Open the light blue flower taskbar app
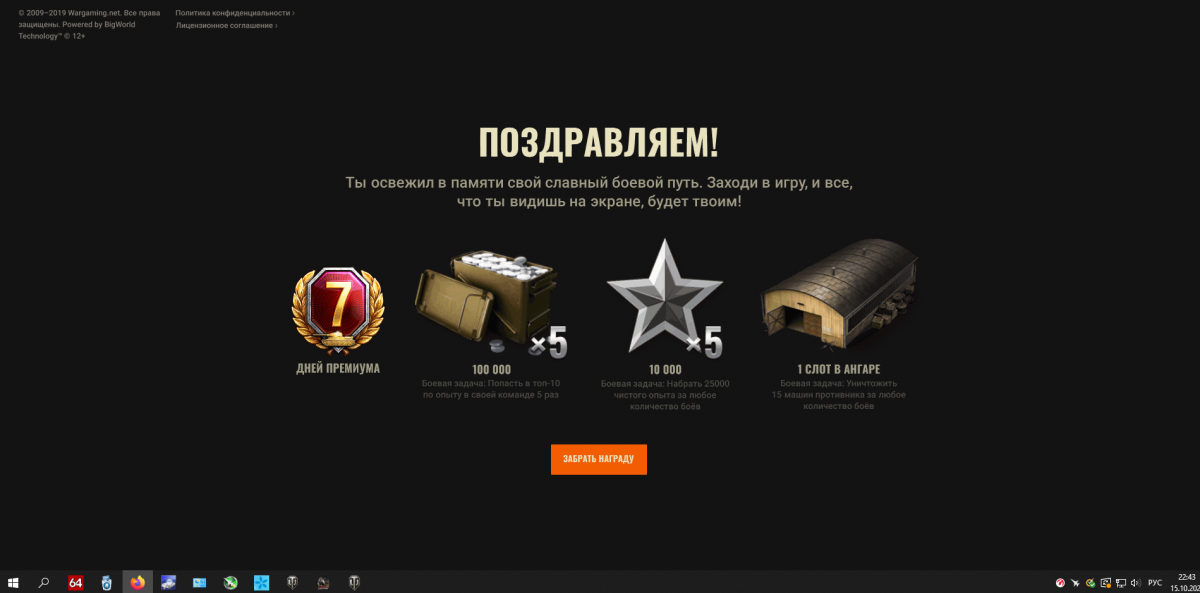This screenshot has height=593, width=1200. point(261,582)
